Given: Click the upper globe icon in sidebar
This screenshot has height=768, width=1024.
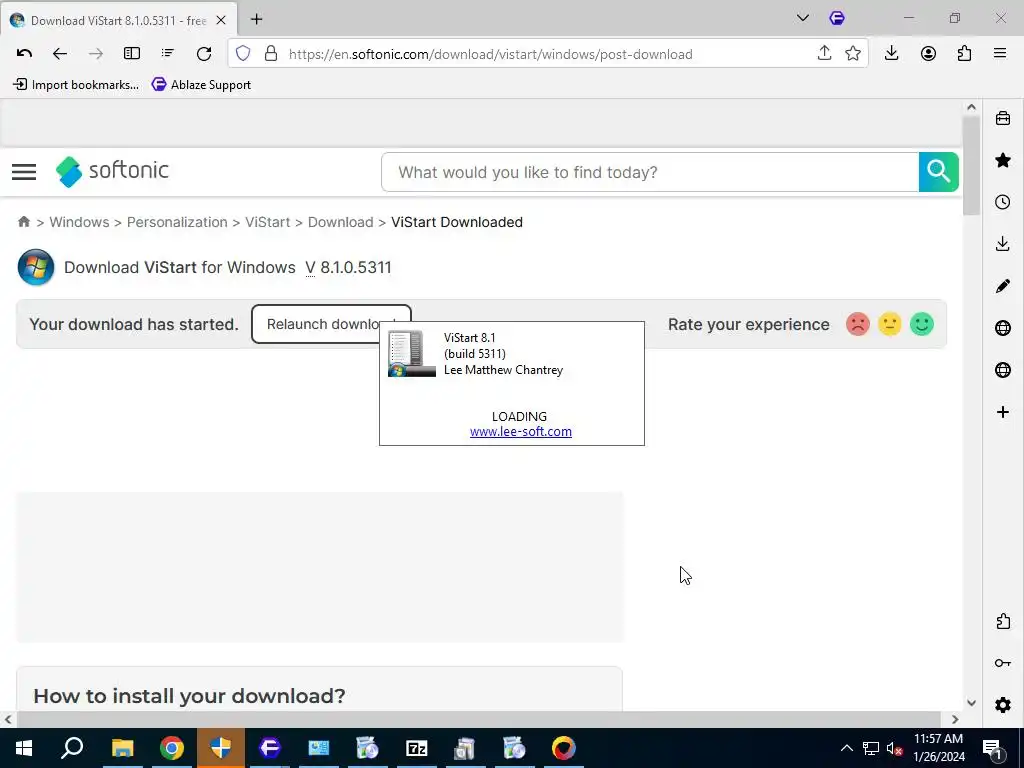Looking at the screenshot, I should (1002, 328).
